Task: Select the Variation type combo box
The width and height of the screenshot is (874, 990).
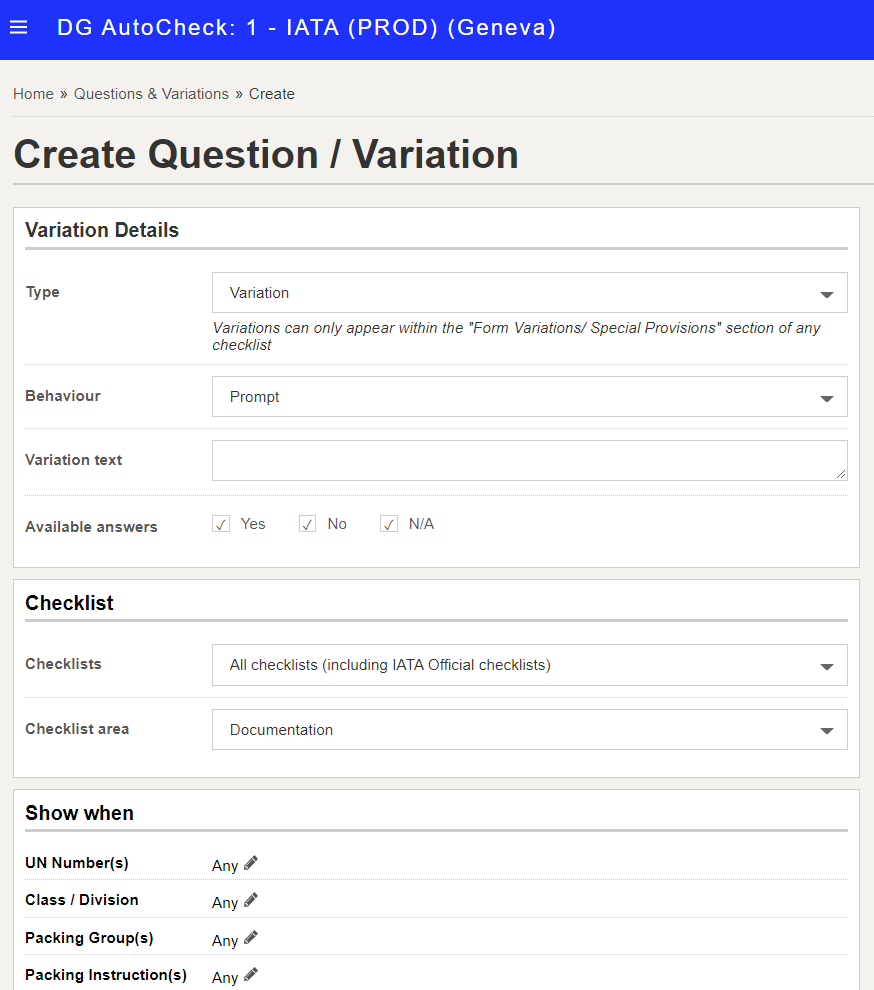Action: pos(530,292)
